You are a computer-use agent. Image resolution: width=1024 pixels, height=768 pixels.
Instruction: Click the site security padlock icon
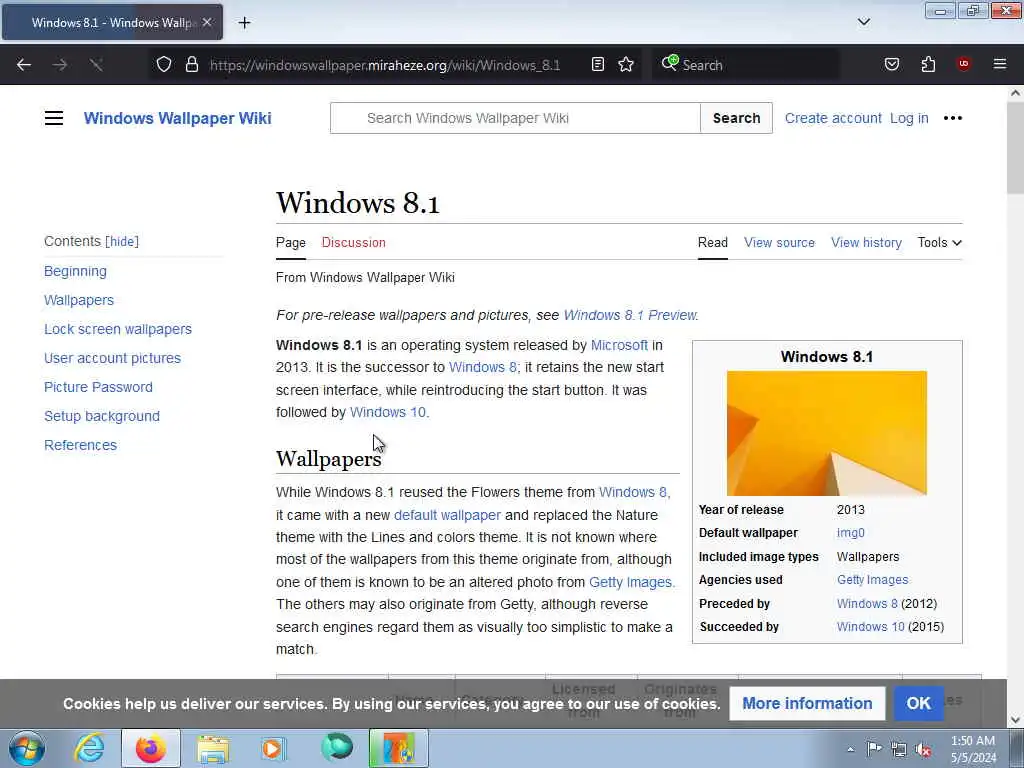pyautogui.click(x=191, y=64)
